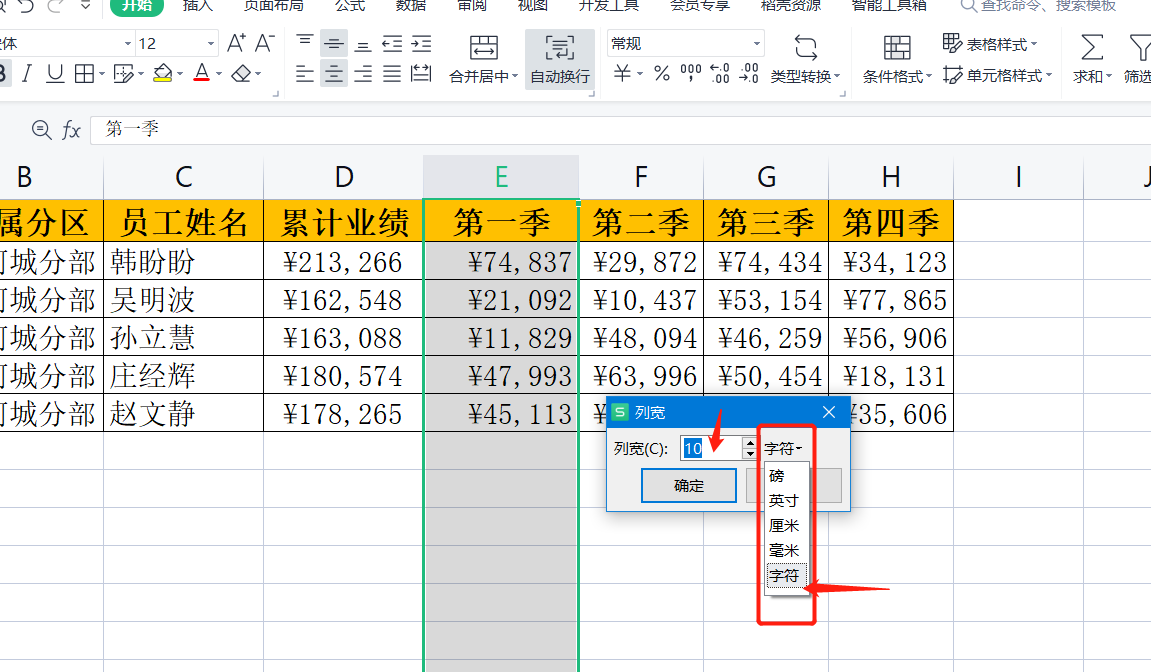Click the fill color bucket icon

point(162,73)
